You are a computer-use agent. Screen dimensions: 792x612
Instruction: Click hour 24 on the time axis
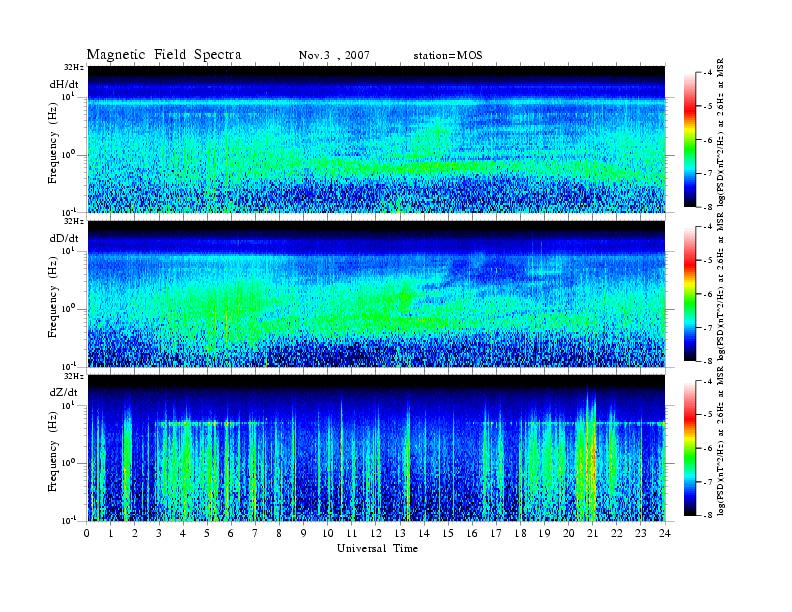pos(664,533)
